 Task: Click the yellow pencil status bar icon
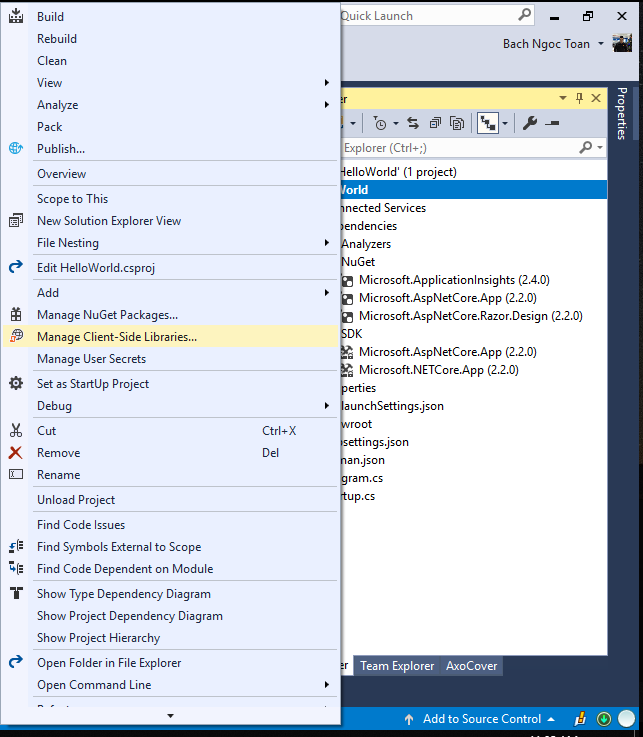click(581, 719)
